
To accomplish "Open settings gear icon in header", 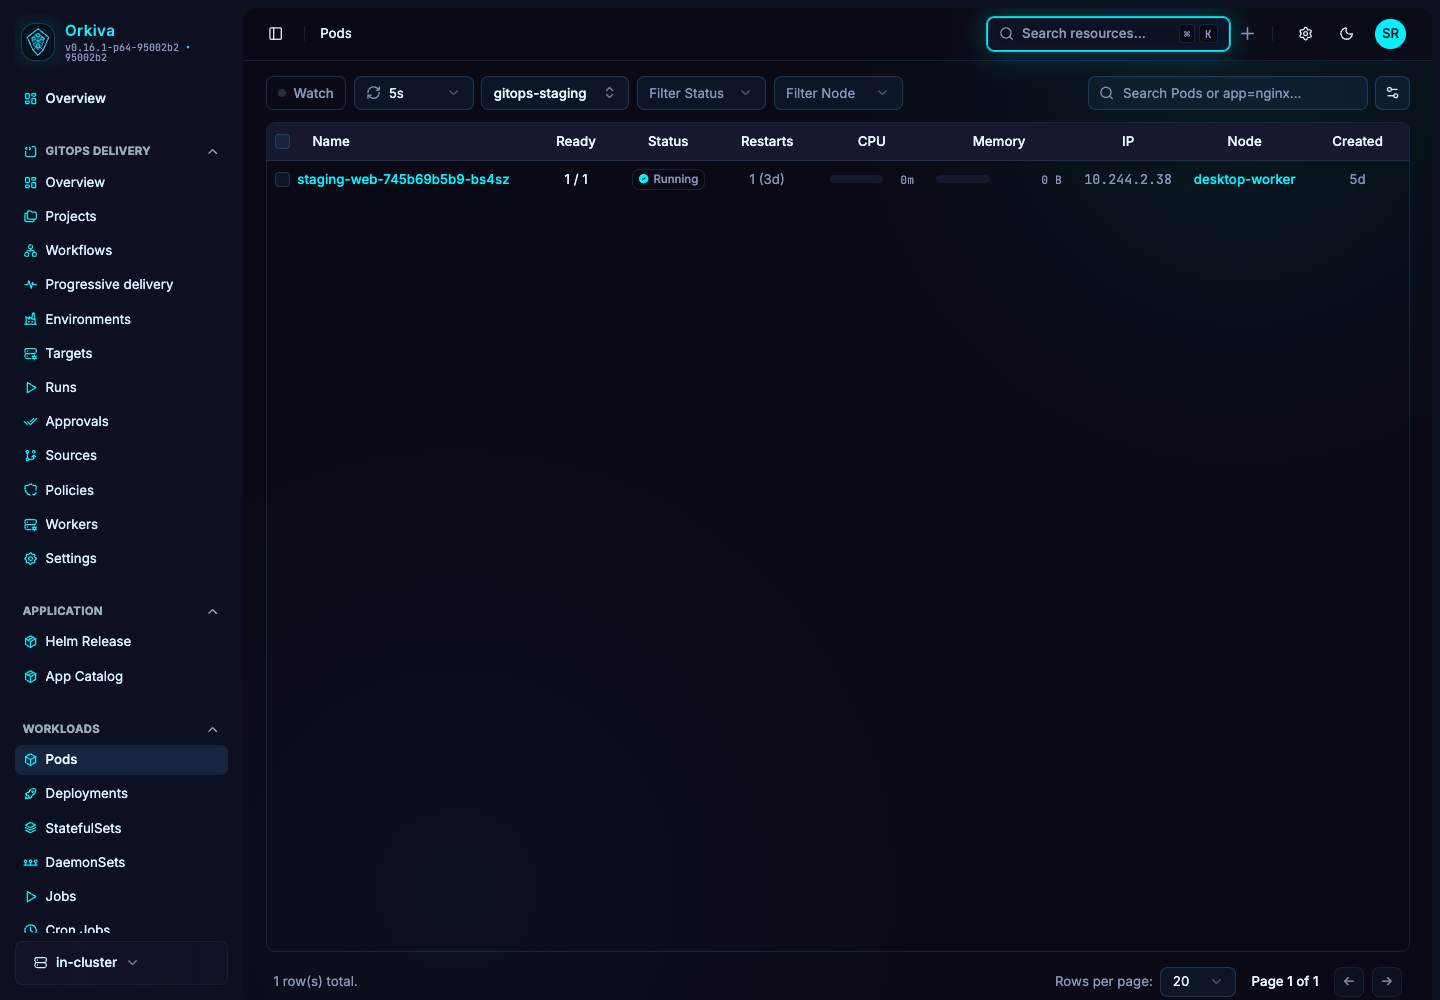I will [x=1306, y=34].
